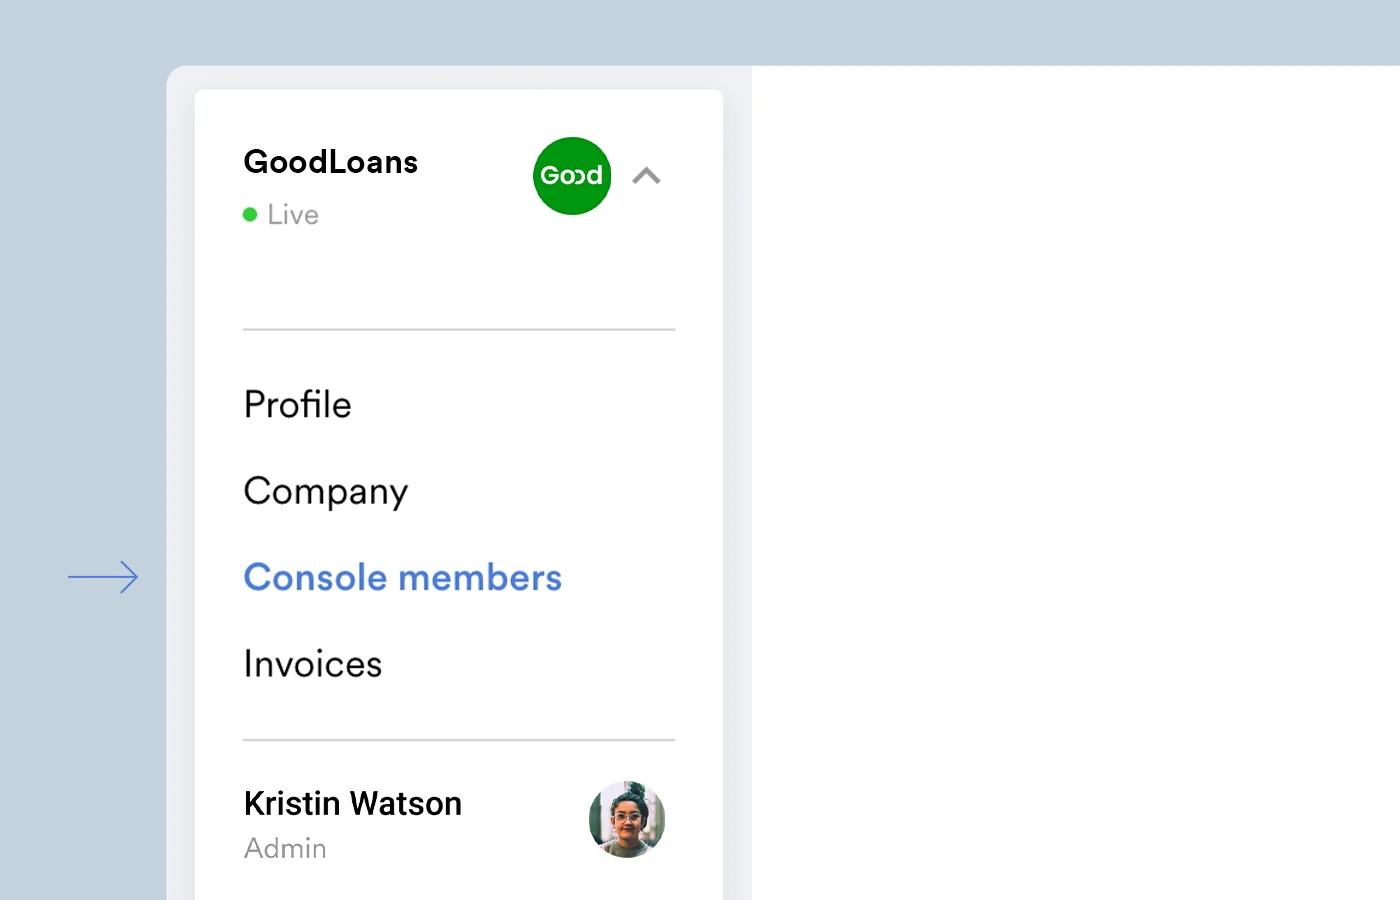
Task: Collapse the GoodLoans menu with the chevron
Action: [647, 176]
